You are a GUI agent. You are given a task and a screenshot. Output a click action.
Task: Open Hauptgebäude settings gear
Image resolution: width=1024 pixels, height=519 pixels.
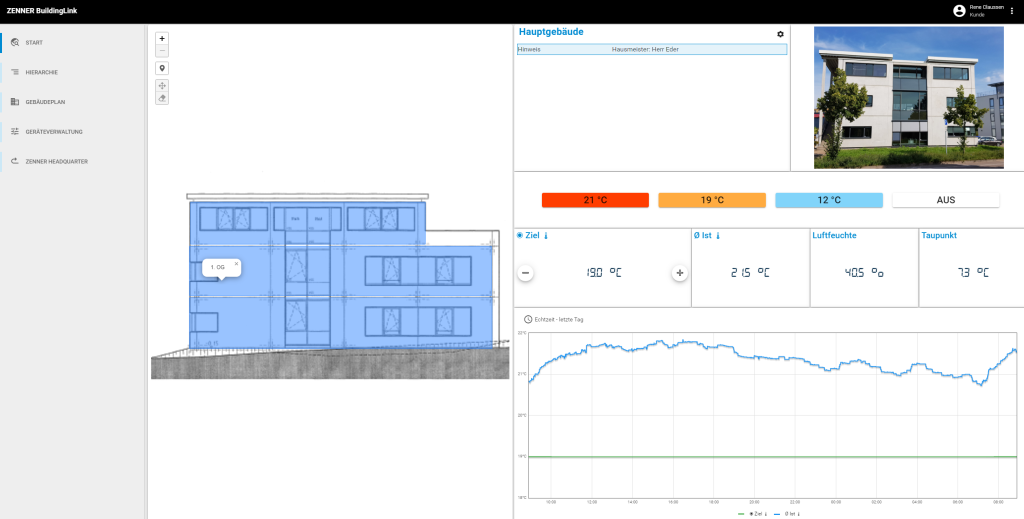pyautogui.click(x=780, y=34)
